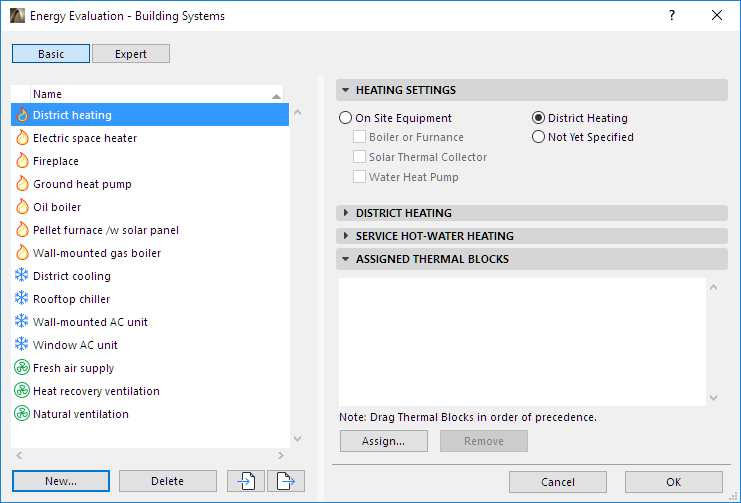Select the 'Natural ventilation' entry
The height and width of the screenshot is (503, 741).
point(150,414)
